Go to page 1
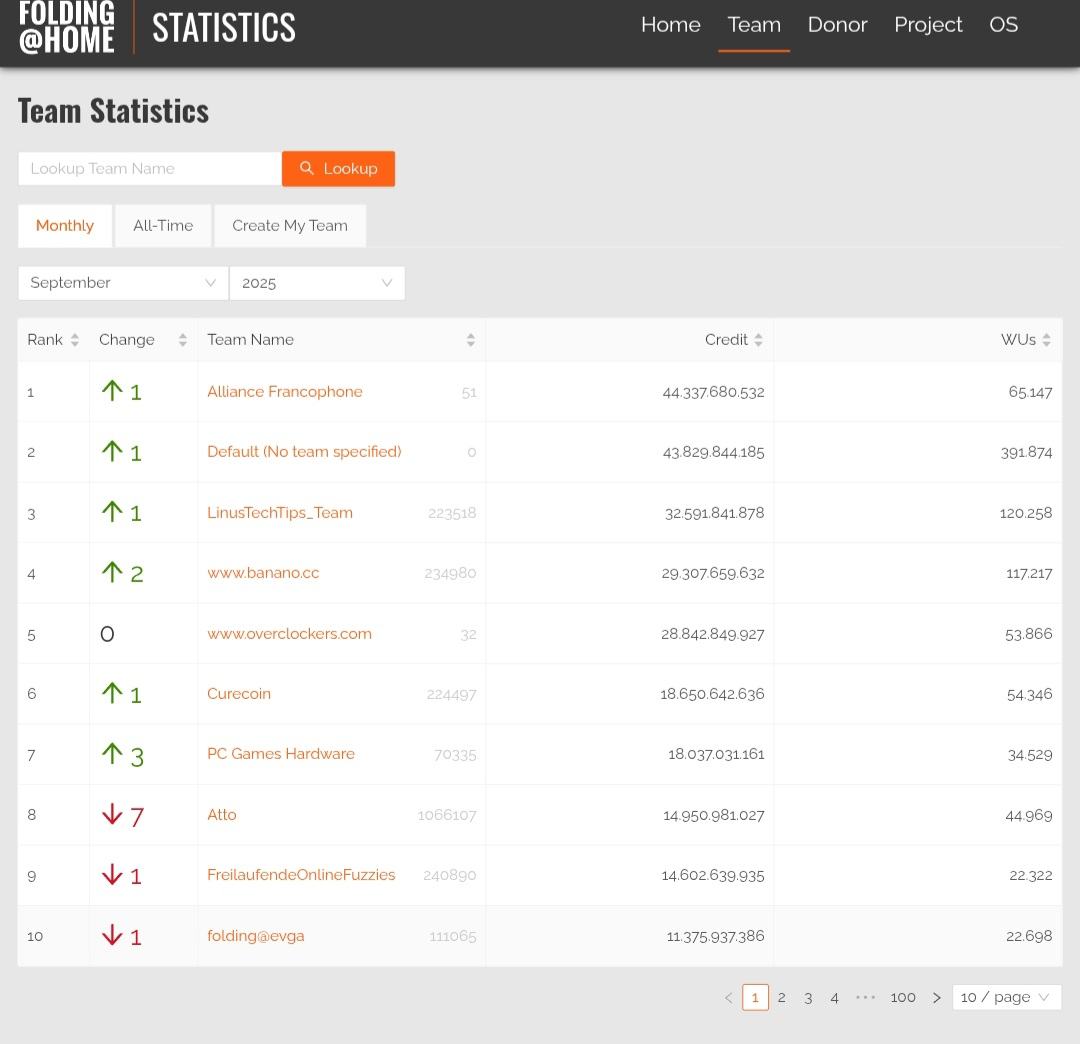The image size is (1080, 1044). click(x=755, y=997)
